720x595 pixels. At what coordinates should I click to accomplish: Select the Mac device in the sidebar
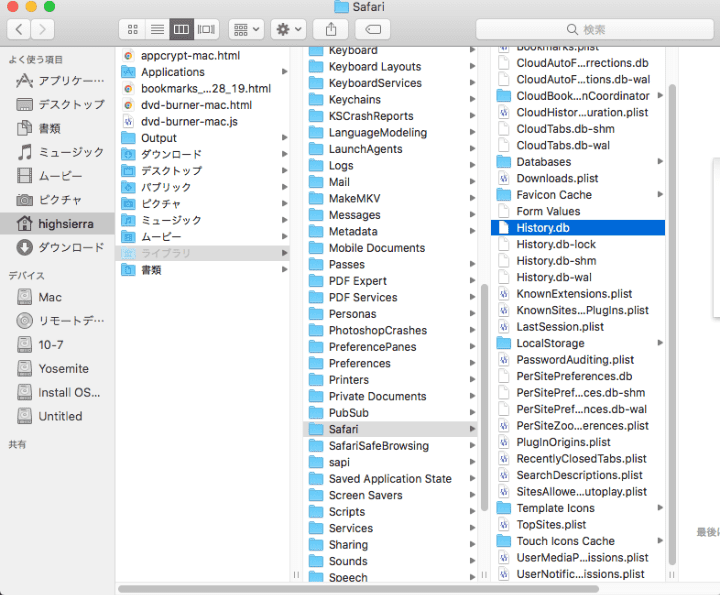(57, 297)
